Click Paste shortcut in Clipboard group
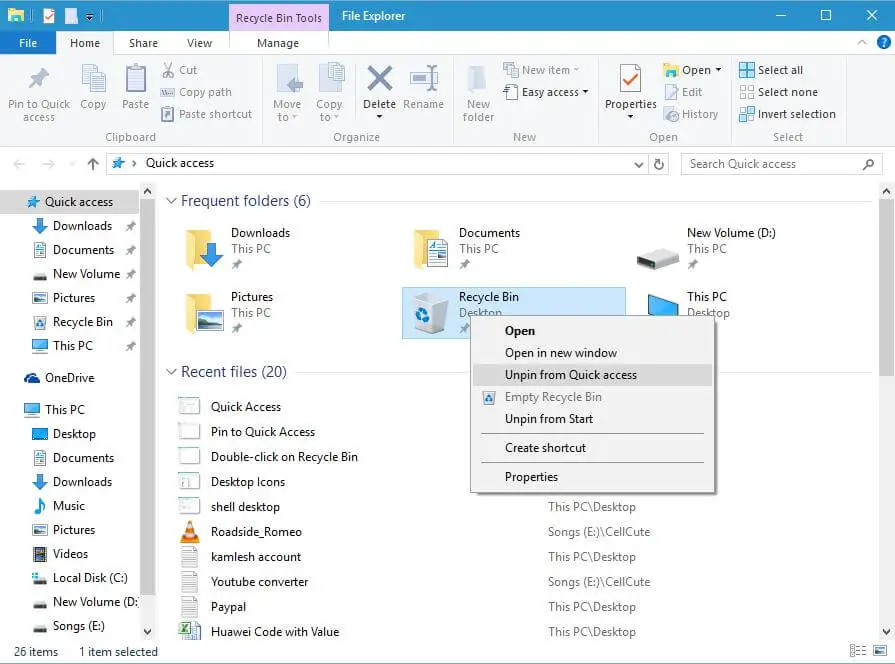This screenshot has height=664, width=895. coord(207,114)
